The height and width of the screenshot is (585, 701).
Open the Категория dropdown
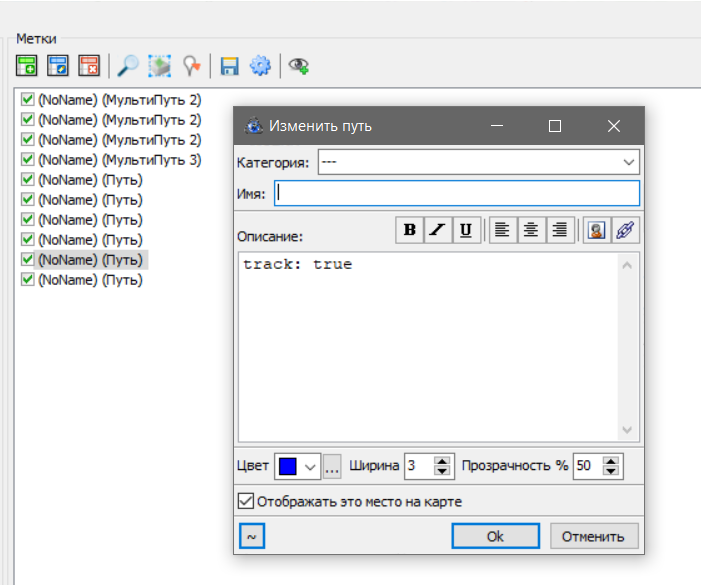click(629, 162)
